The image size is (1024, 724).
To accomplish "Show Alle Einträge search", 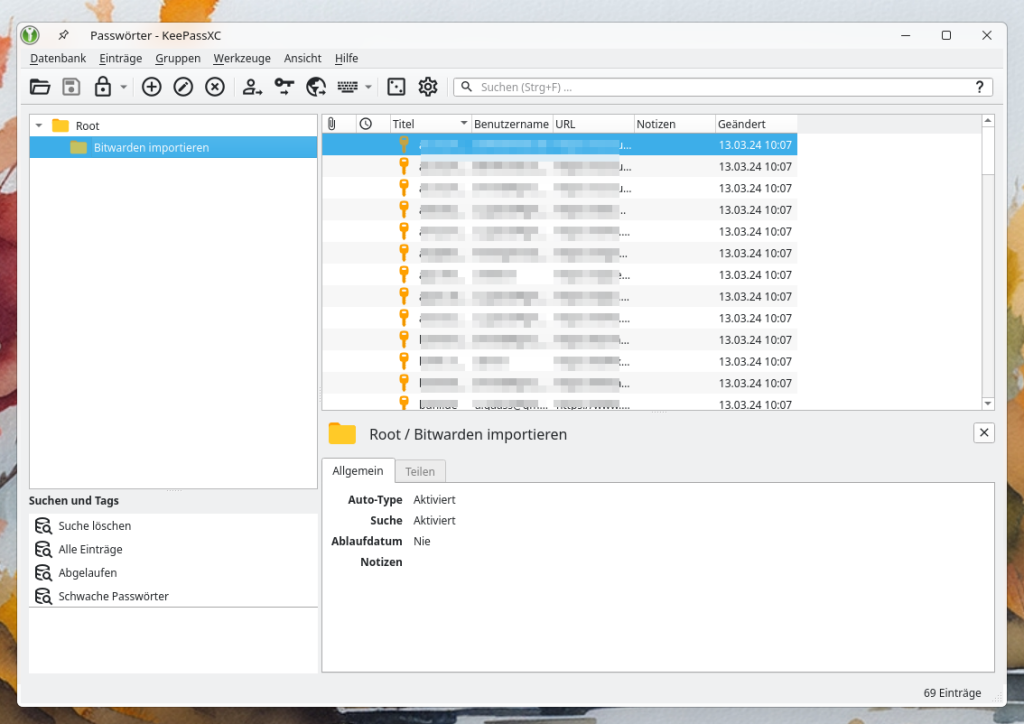I will [91, 549].
